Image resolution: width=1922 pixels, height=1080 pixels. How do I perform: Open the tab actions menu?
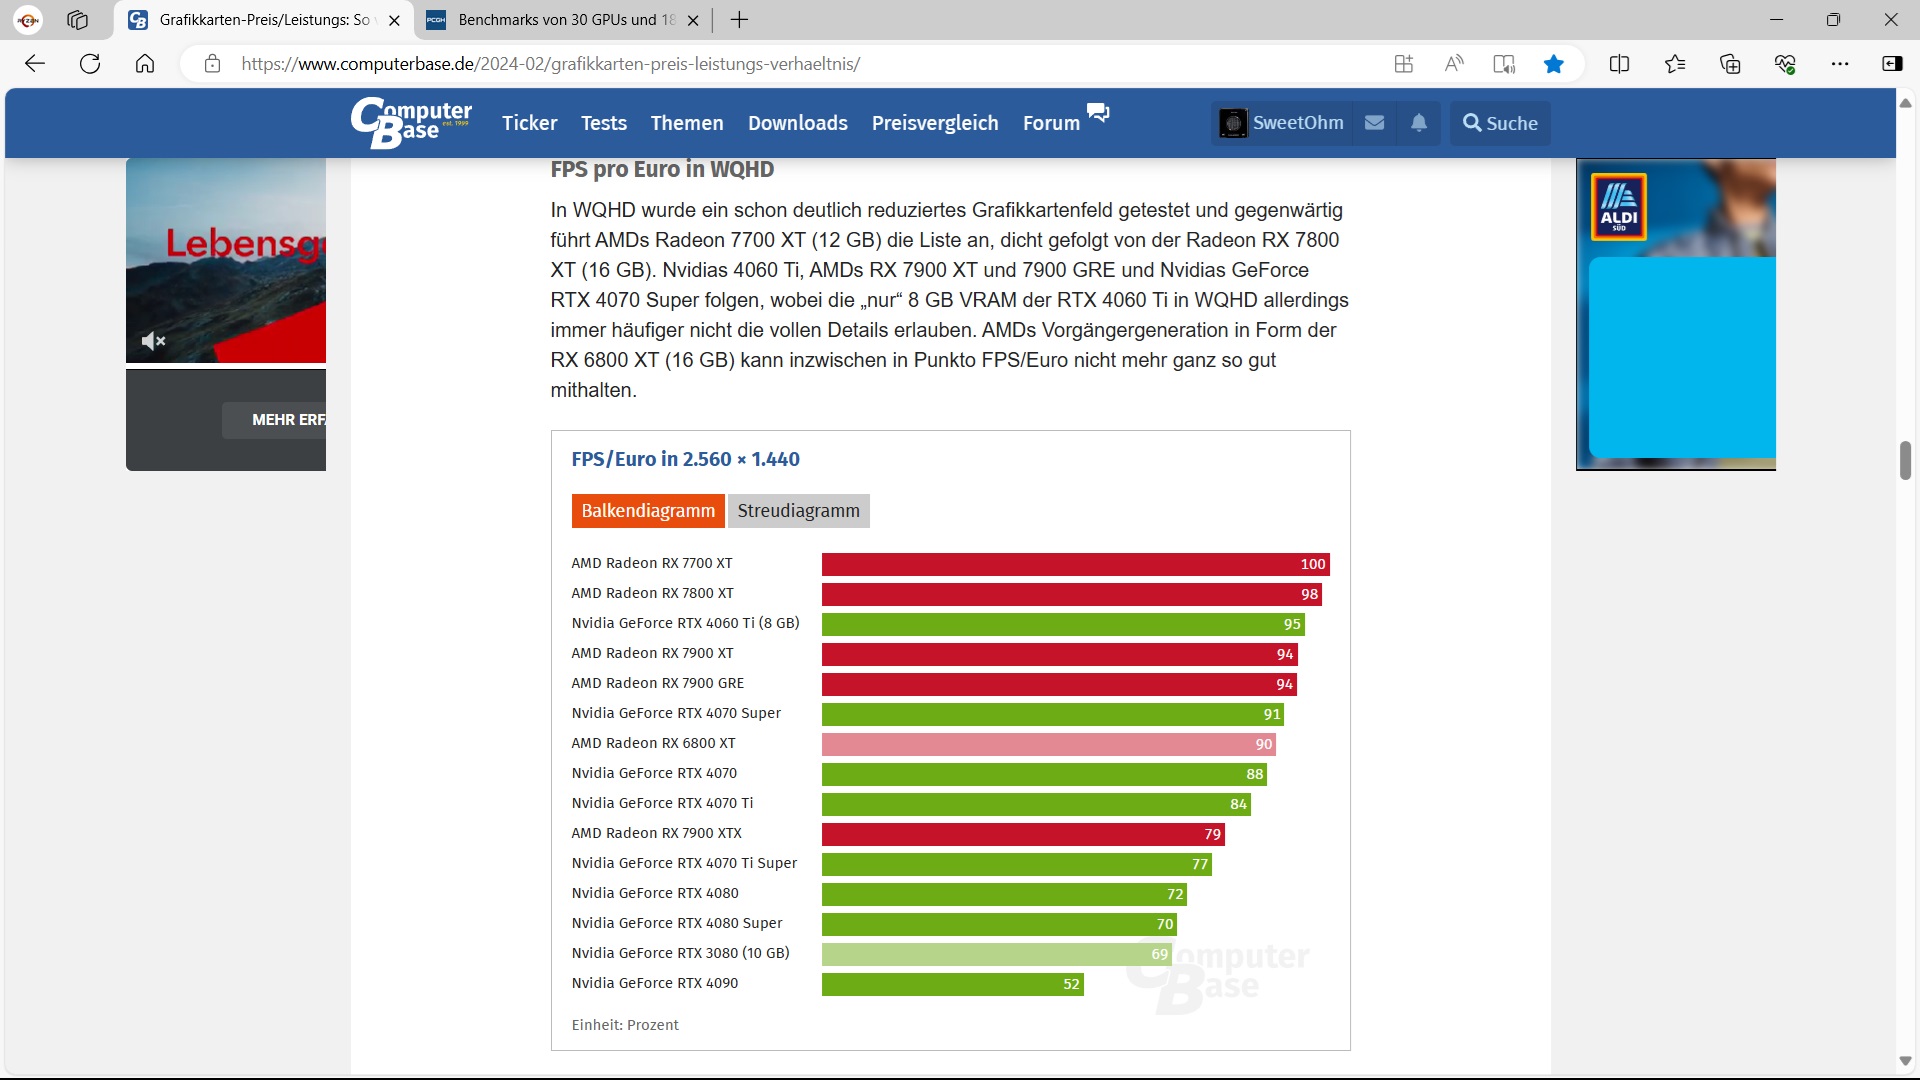(x=78, y=20)
